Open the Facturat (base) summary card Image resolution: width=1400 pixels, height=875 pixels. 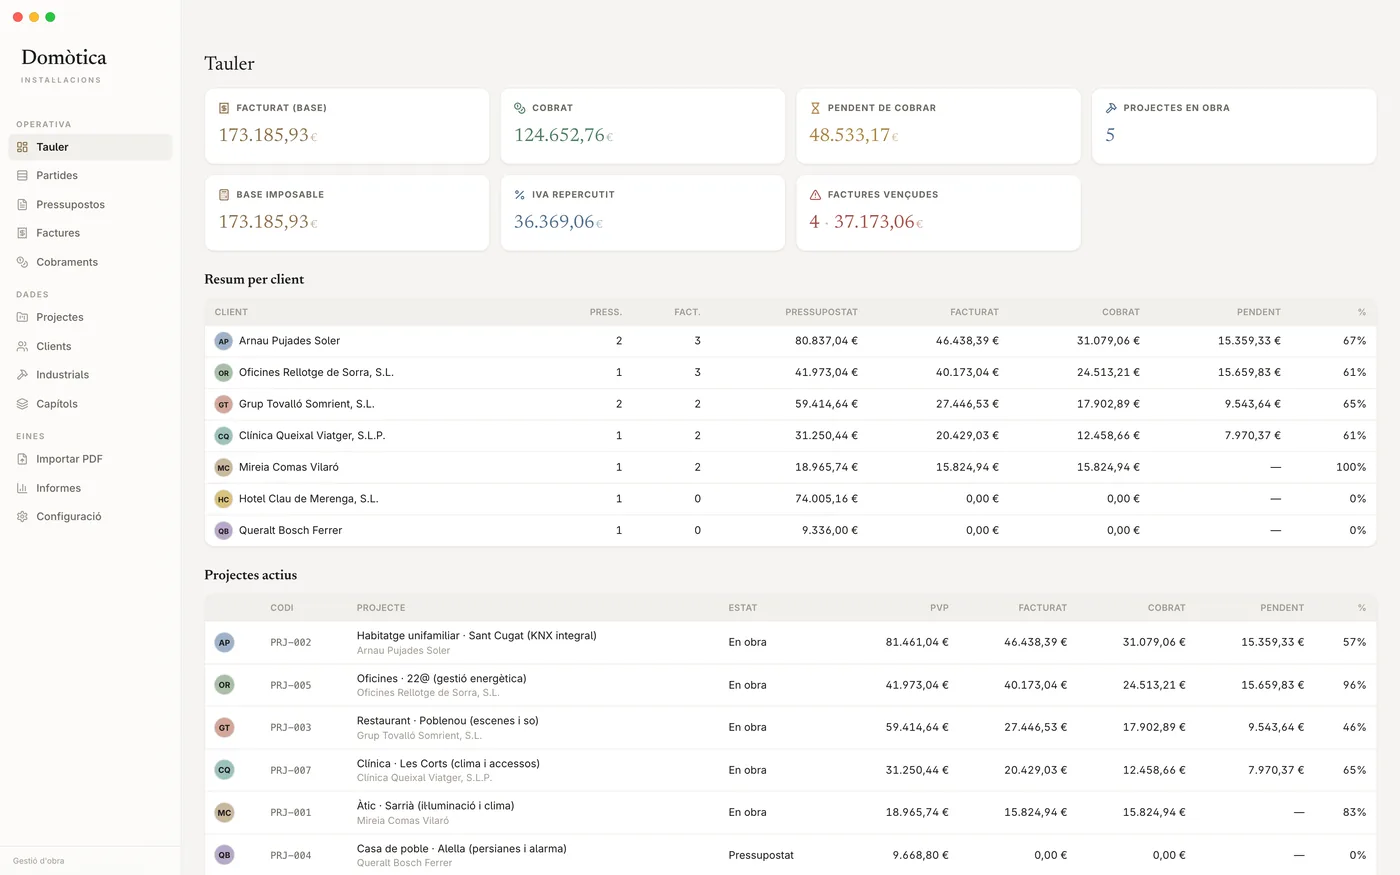347,126
